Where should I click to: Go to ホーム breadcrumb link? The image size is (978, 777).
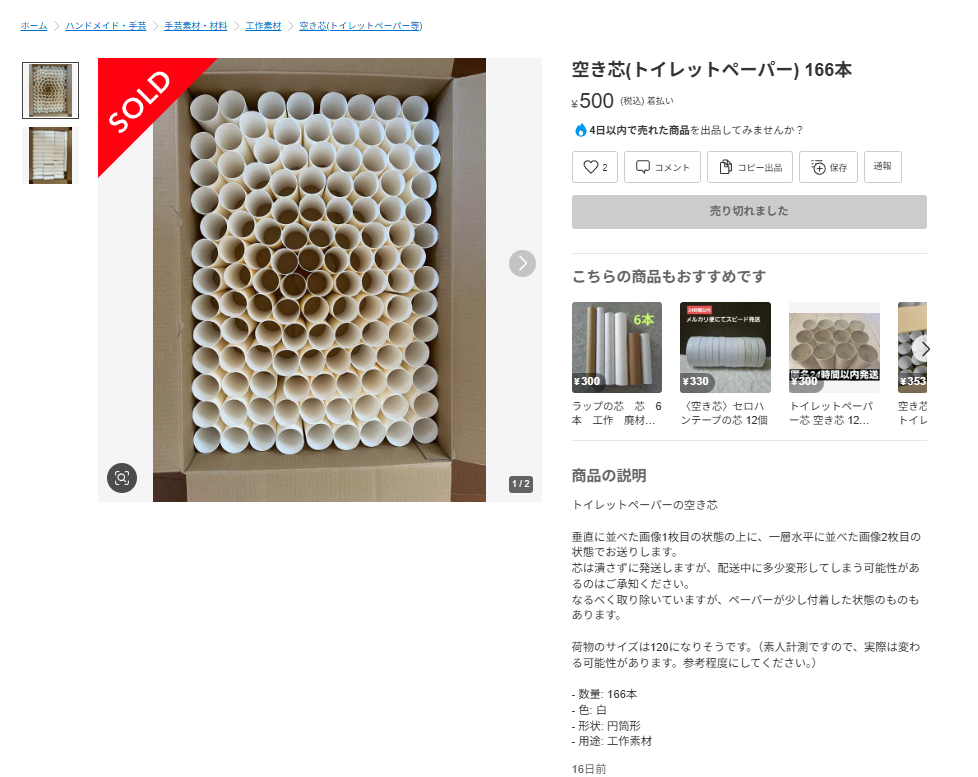click(x=34, y=26)
